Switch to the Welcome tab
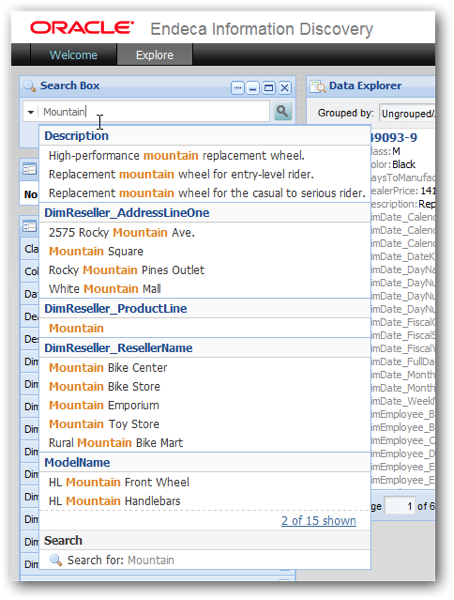The image size is (454, 600). 73,55
